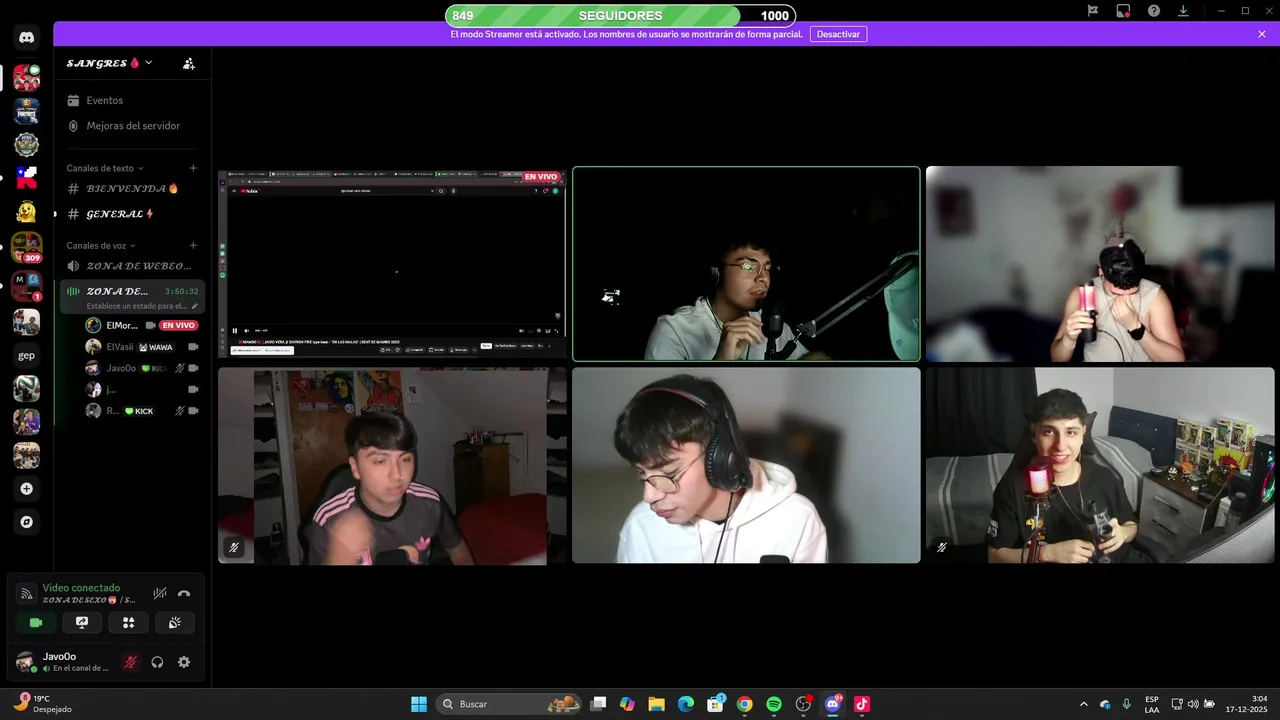Click the green download update icon
1280x720 pixels.
click(1183, 11)
